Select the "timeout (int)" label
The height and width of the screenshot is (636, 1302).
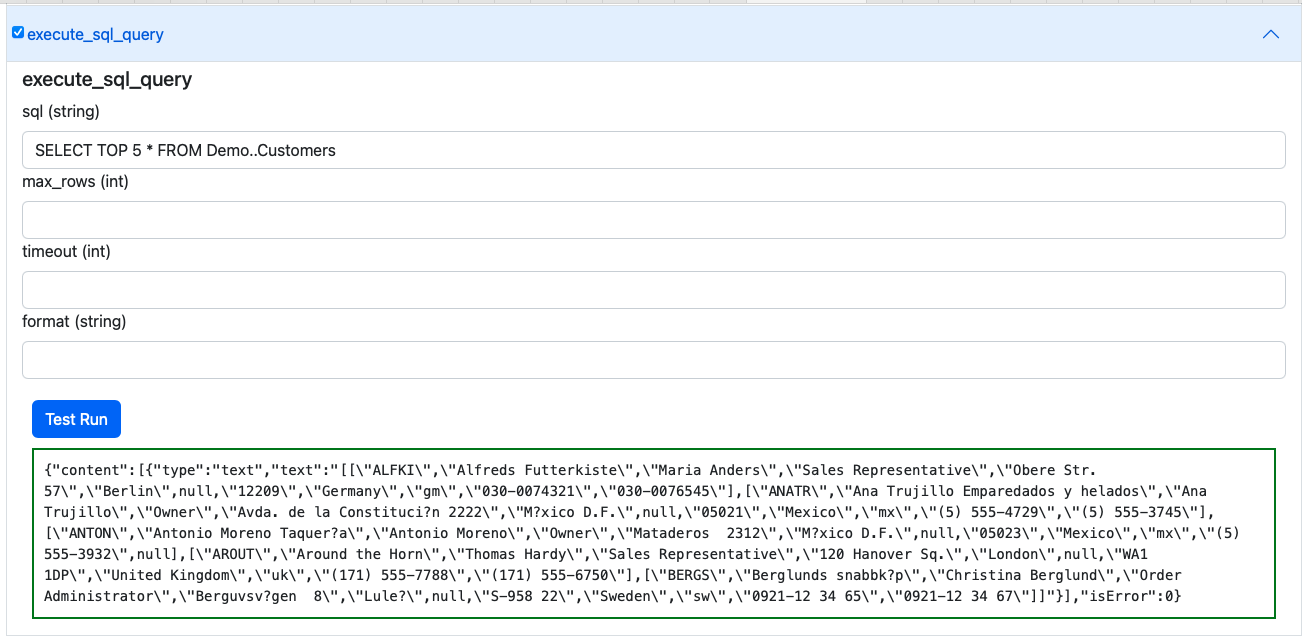(x=66, y=251)
